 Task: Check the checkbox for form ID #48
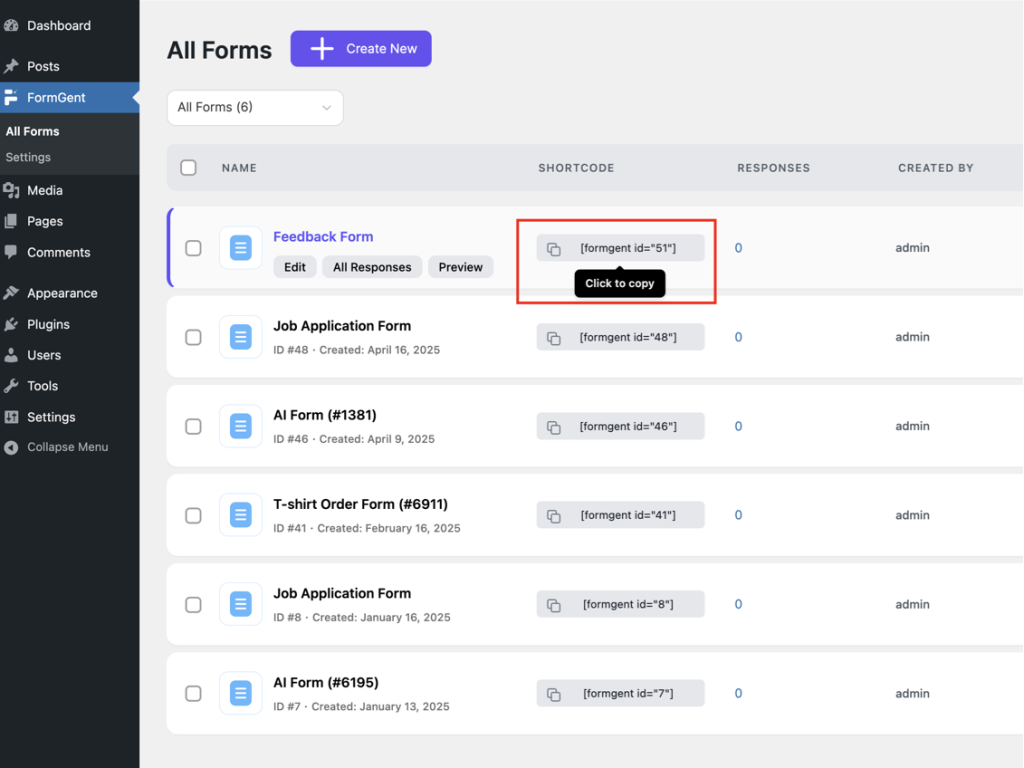[193, 338]
